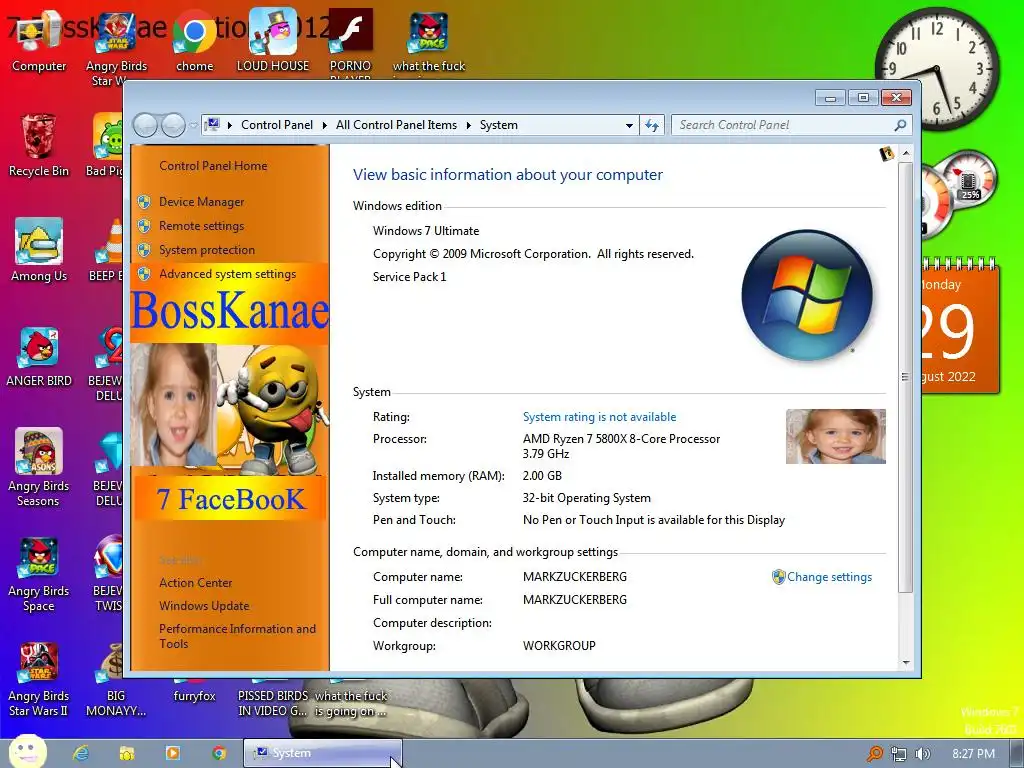Click scrollbar up arrow in System window
The height and width of the screenshot is (768, 1024).
906,153
